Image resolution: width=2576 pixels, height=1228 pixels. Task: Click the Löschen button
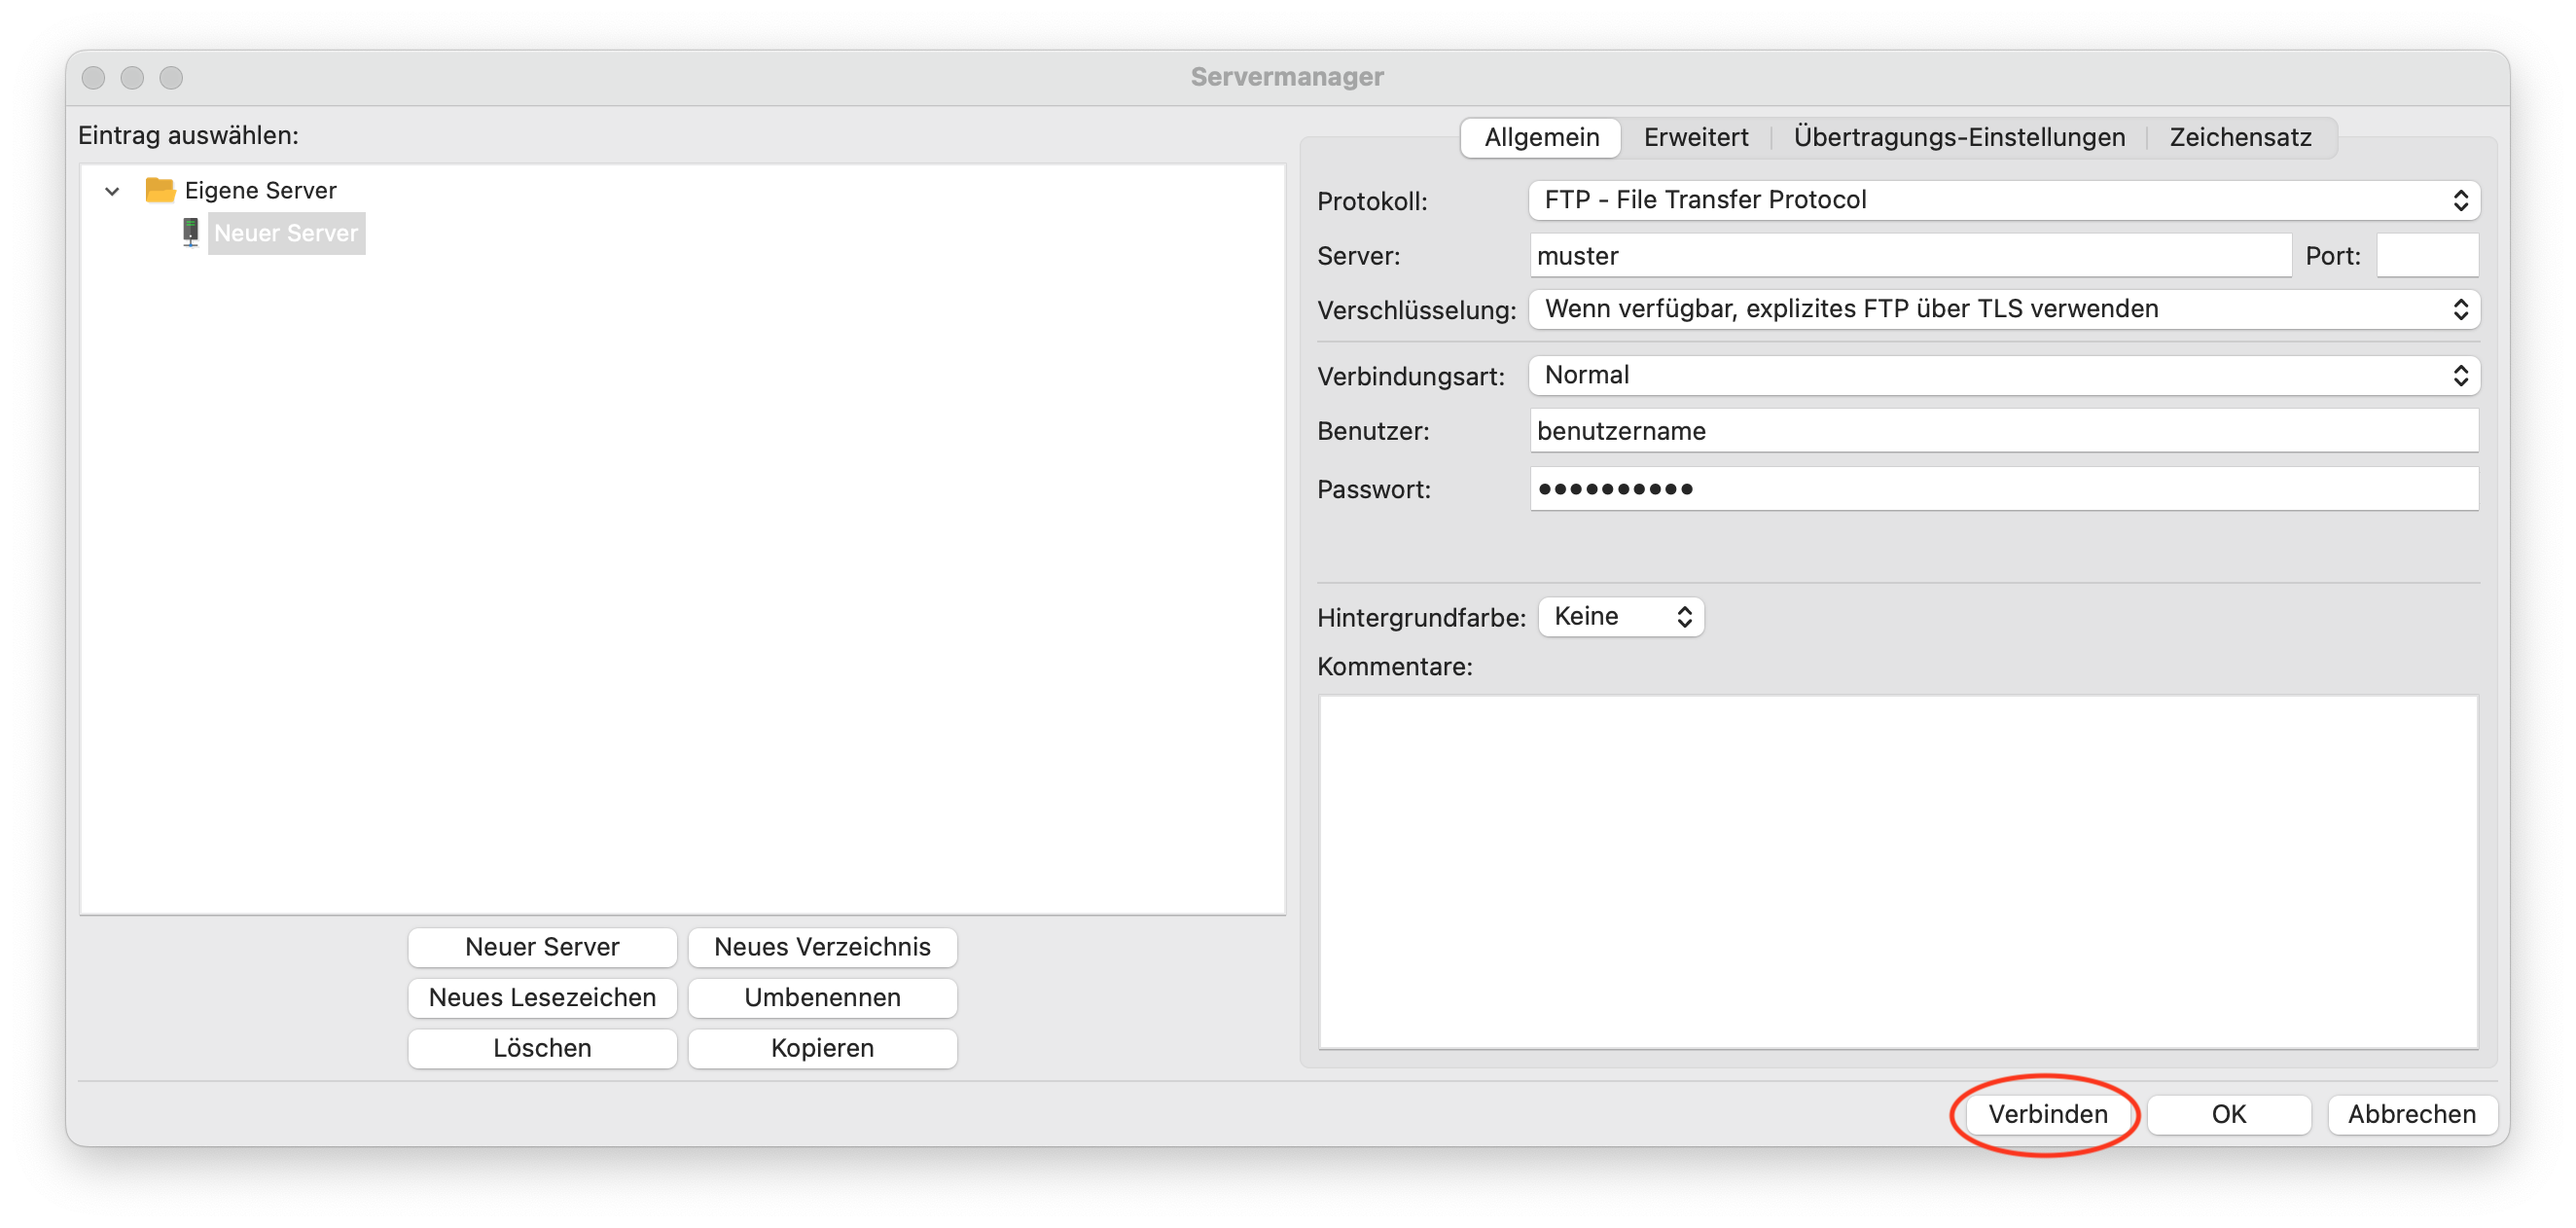point(542,1047)
